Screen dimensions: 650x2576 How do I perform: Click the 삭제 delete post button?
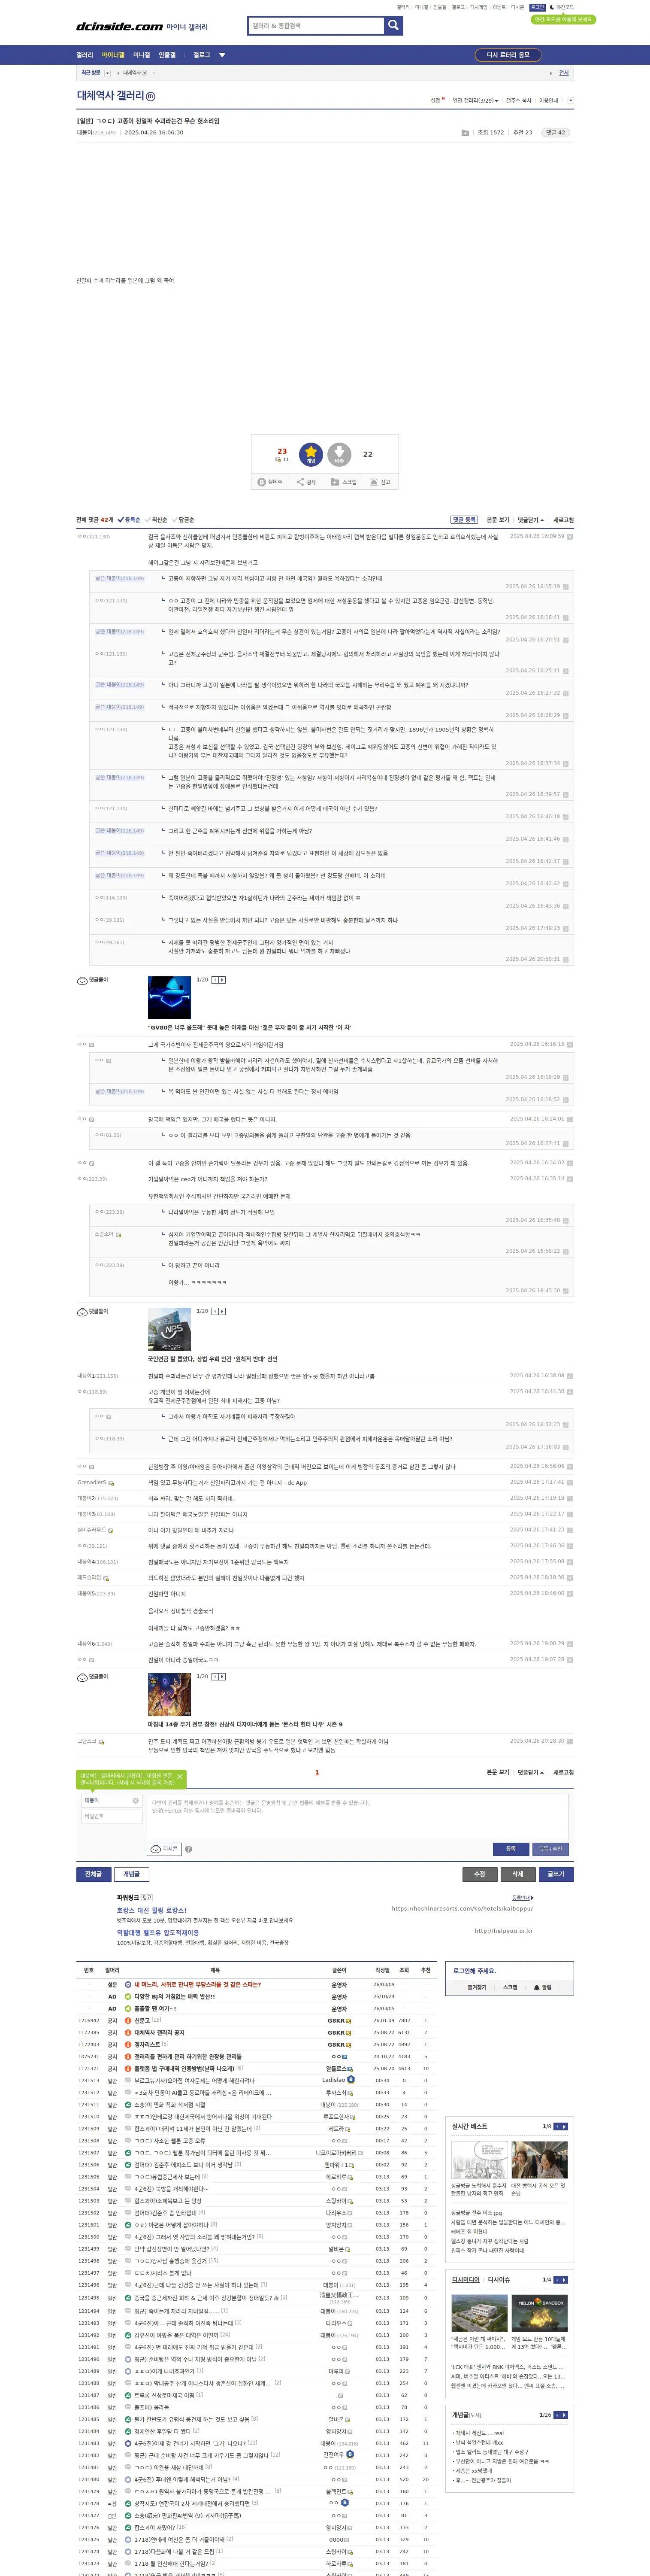click(518, 1874)
